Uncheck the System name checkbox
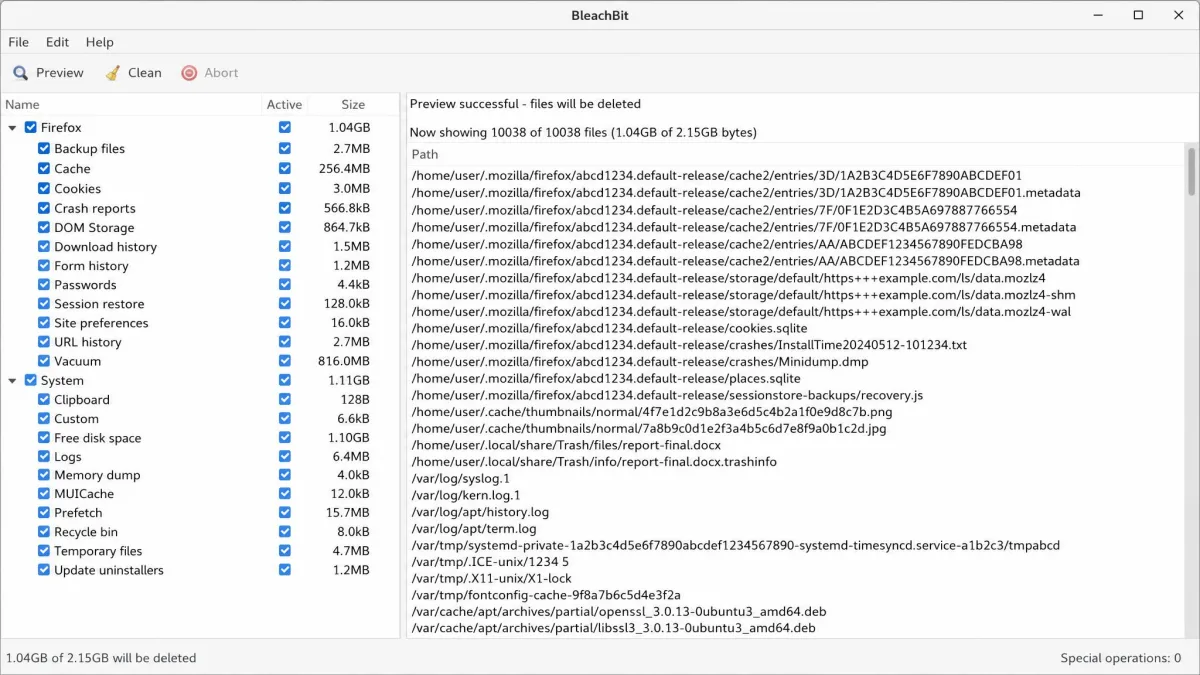This screenshot has height=675, width=1200. point(31,381)
